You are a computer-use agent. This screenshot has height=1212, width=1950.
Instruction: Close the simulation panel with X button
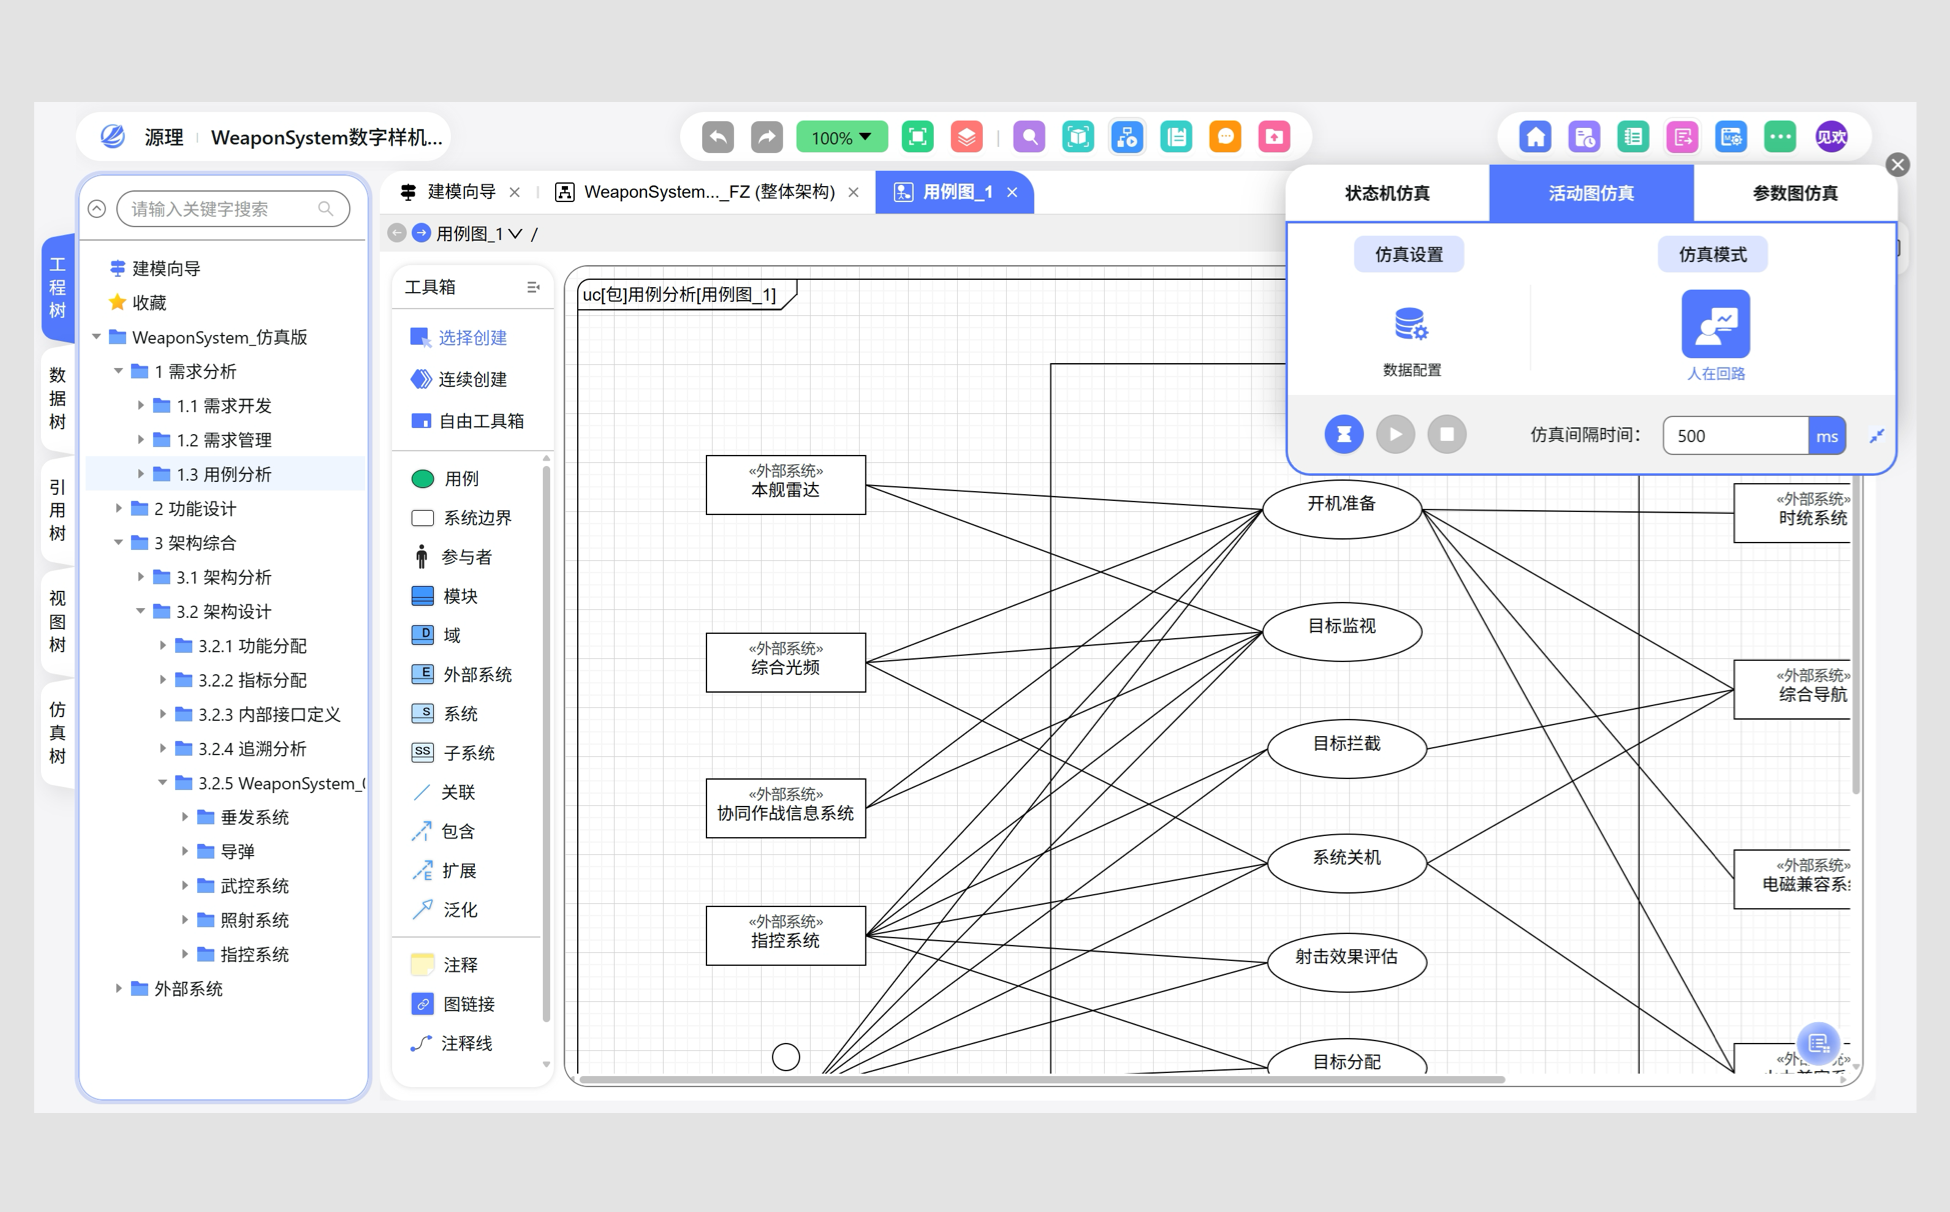coord(1897,165)
